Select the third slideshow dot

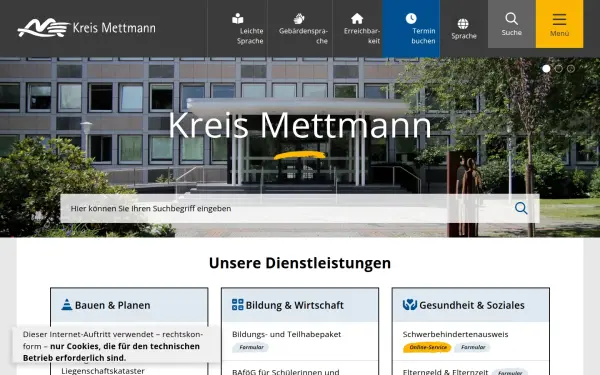(x=571, y=68)
